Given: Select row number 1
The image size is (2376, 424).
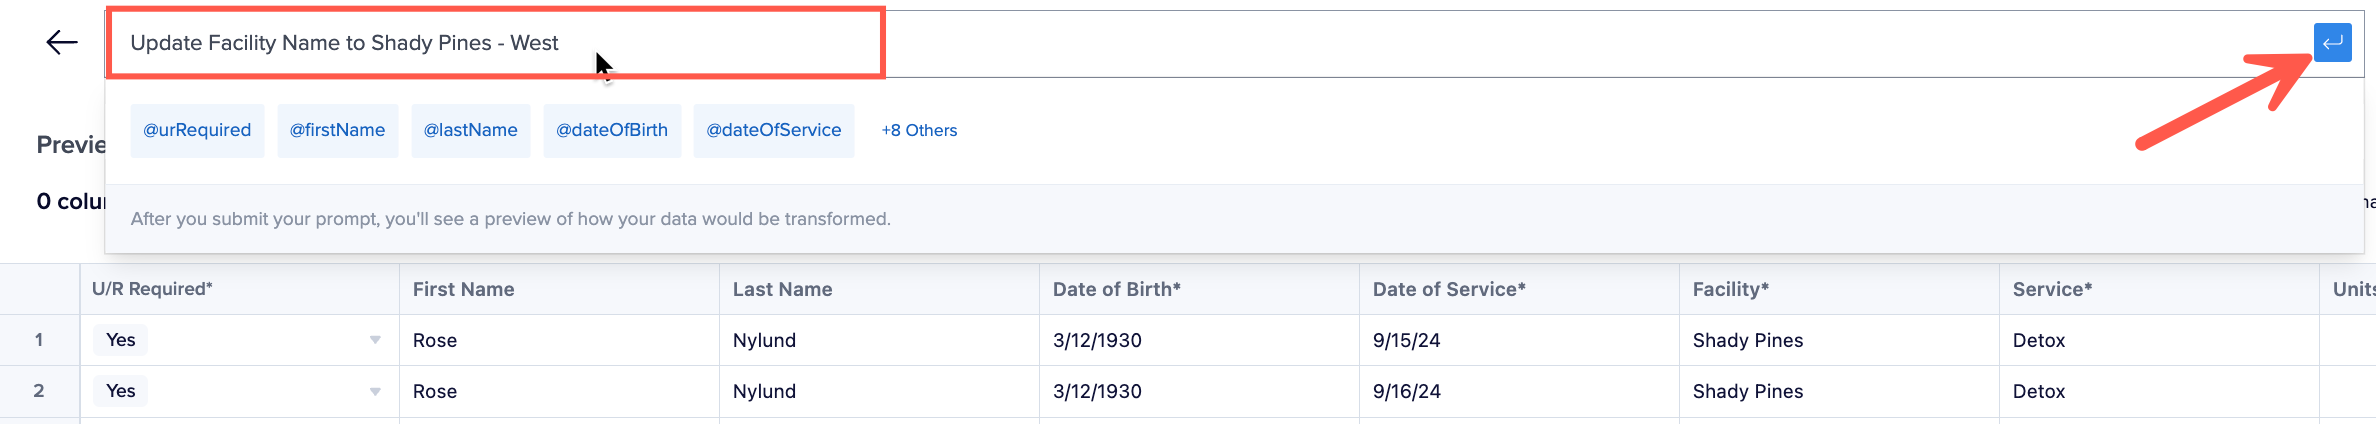Looking at the screenshot, I should point(39,340).
